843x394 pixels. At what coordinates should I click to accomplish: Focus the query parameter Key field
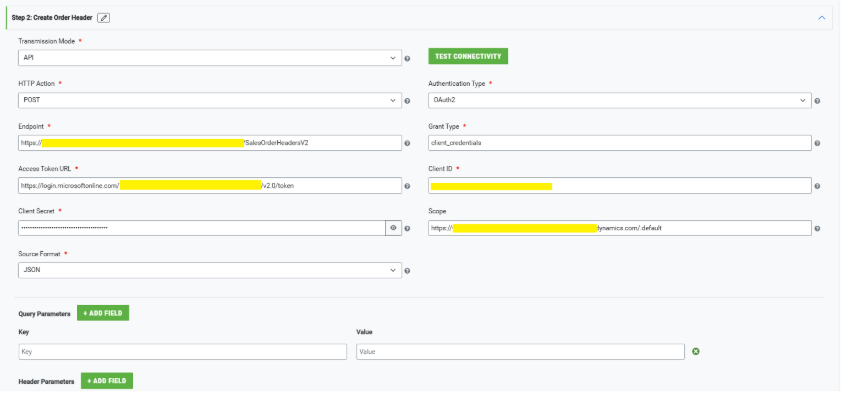tap(182, 352)
